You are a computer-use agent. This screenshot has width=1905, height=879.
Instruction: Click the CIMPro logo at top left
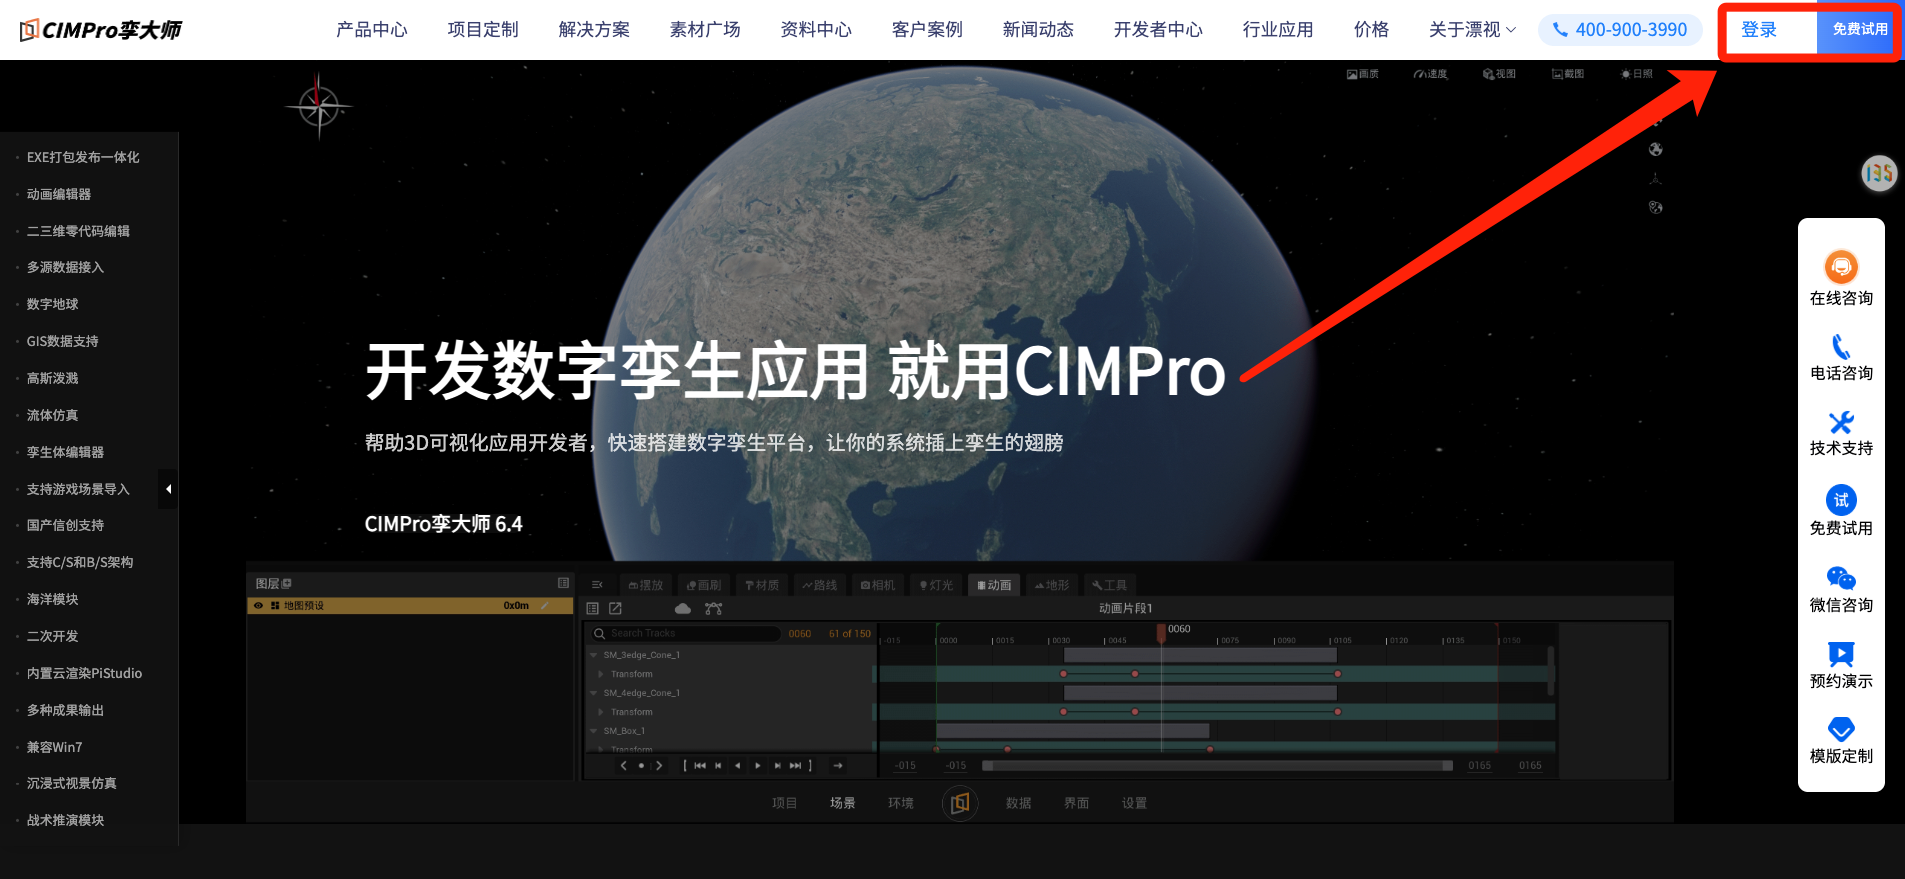tap(100, 30)
